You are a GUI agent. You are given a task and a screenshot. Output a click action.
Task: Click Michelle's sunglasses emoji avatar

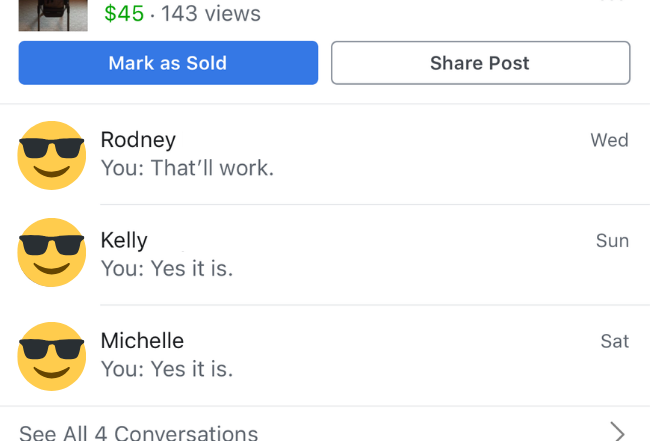tap(52, 356)
